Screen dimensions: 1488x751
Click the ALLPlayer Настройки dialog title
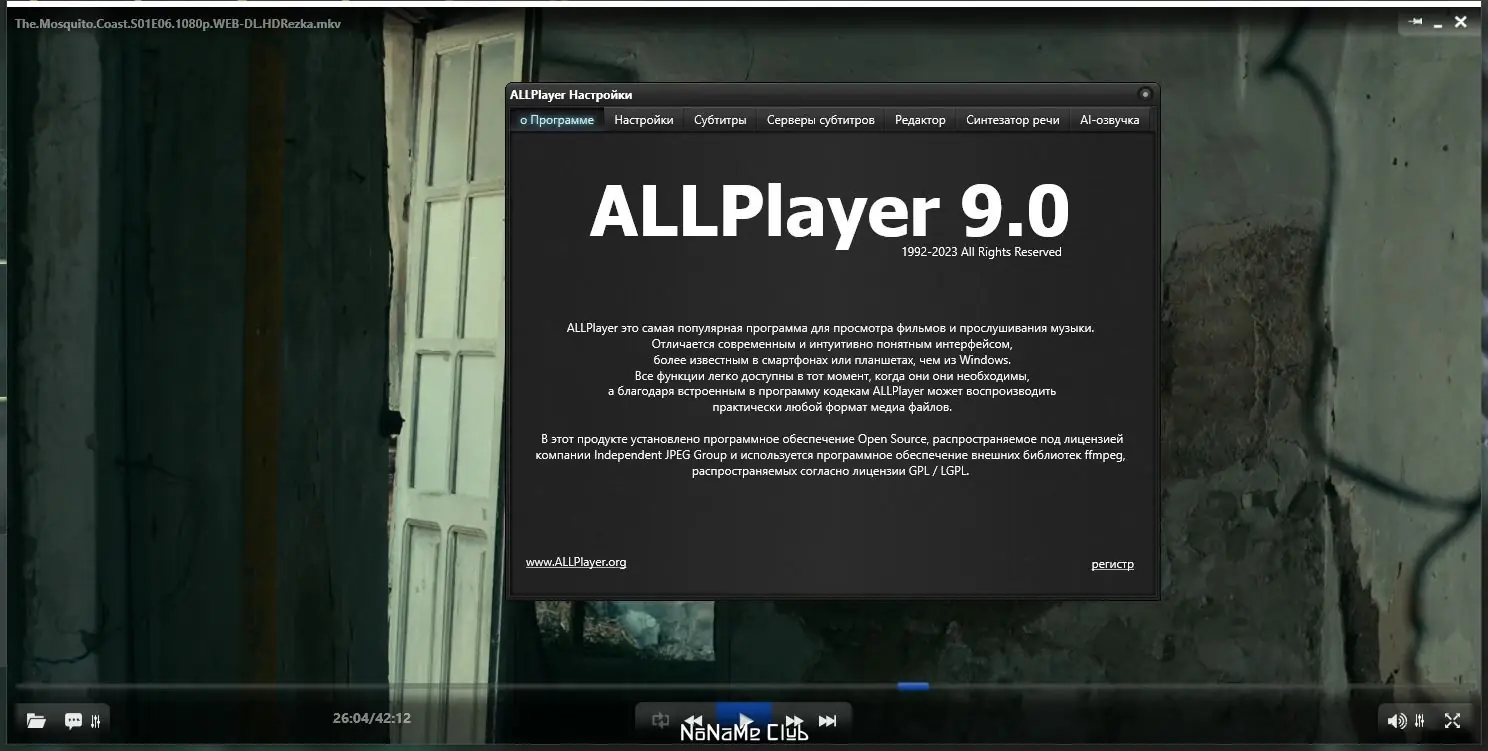[571, 95]
